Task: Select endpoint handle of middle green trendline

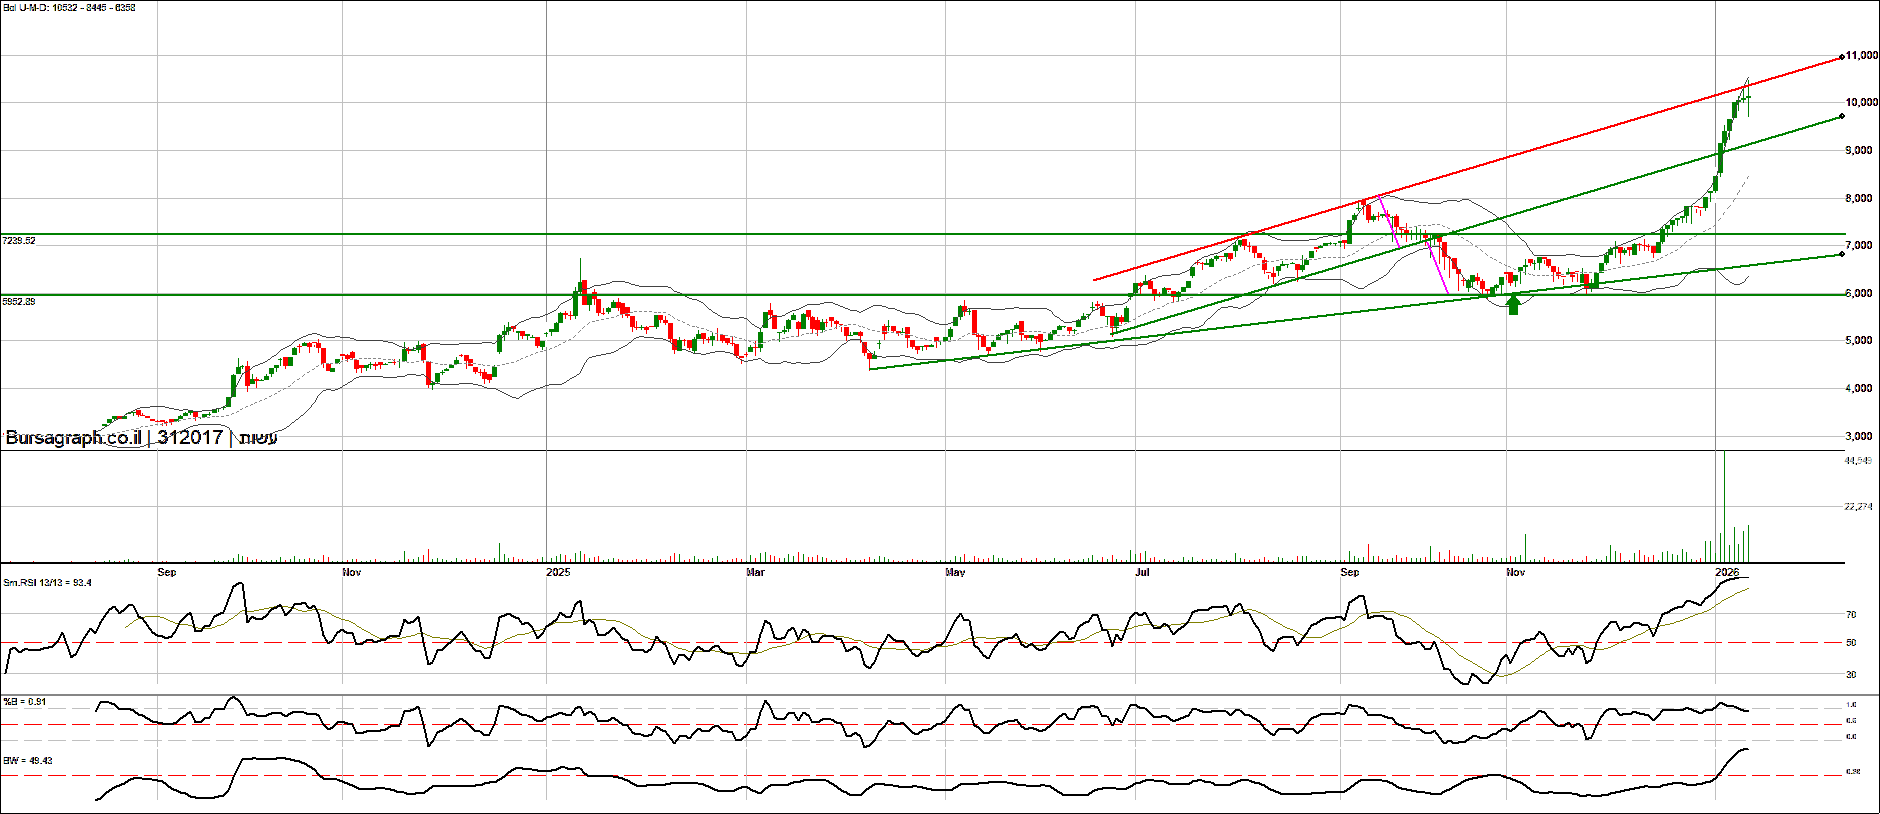Action: 1841,116
